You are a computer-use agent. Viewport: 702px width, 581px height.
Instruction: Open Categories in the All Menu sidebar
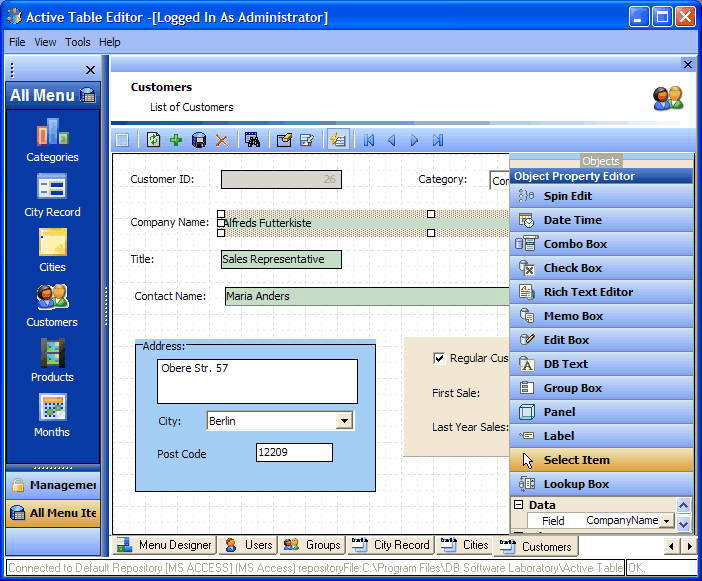coord(52,141)
